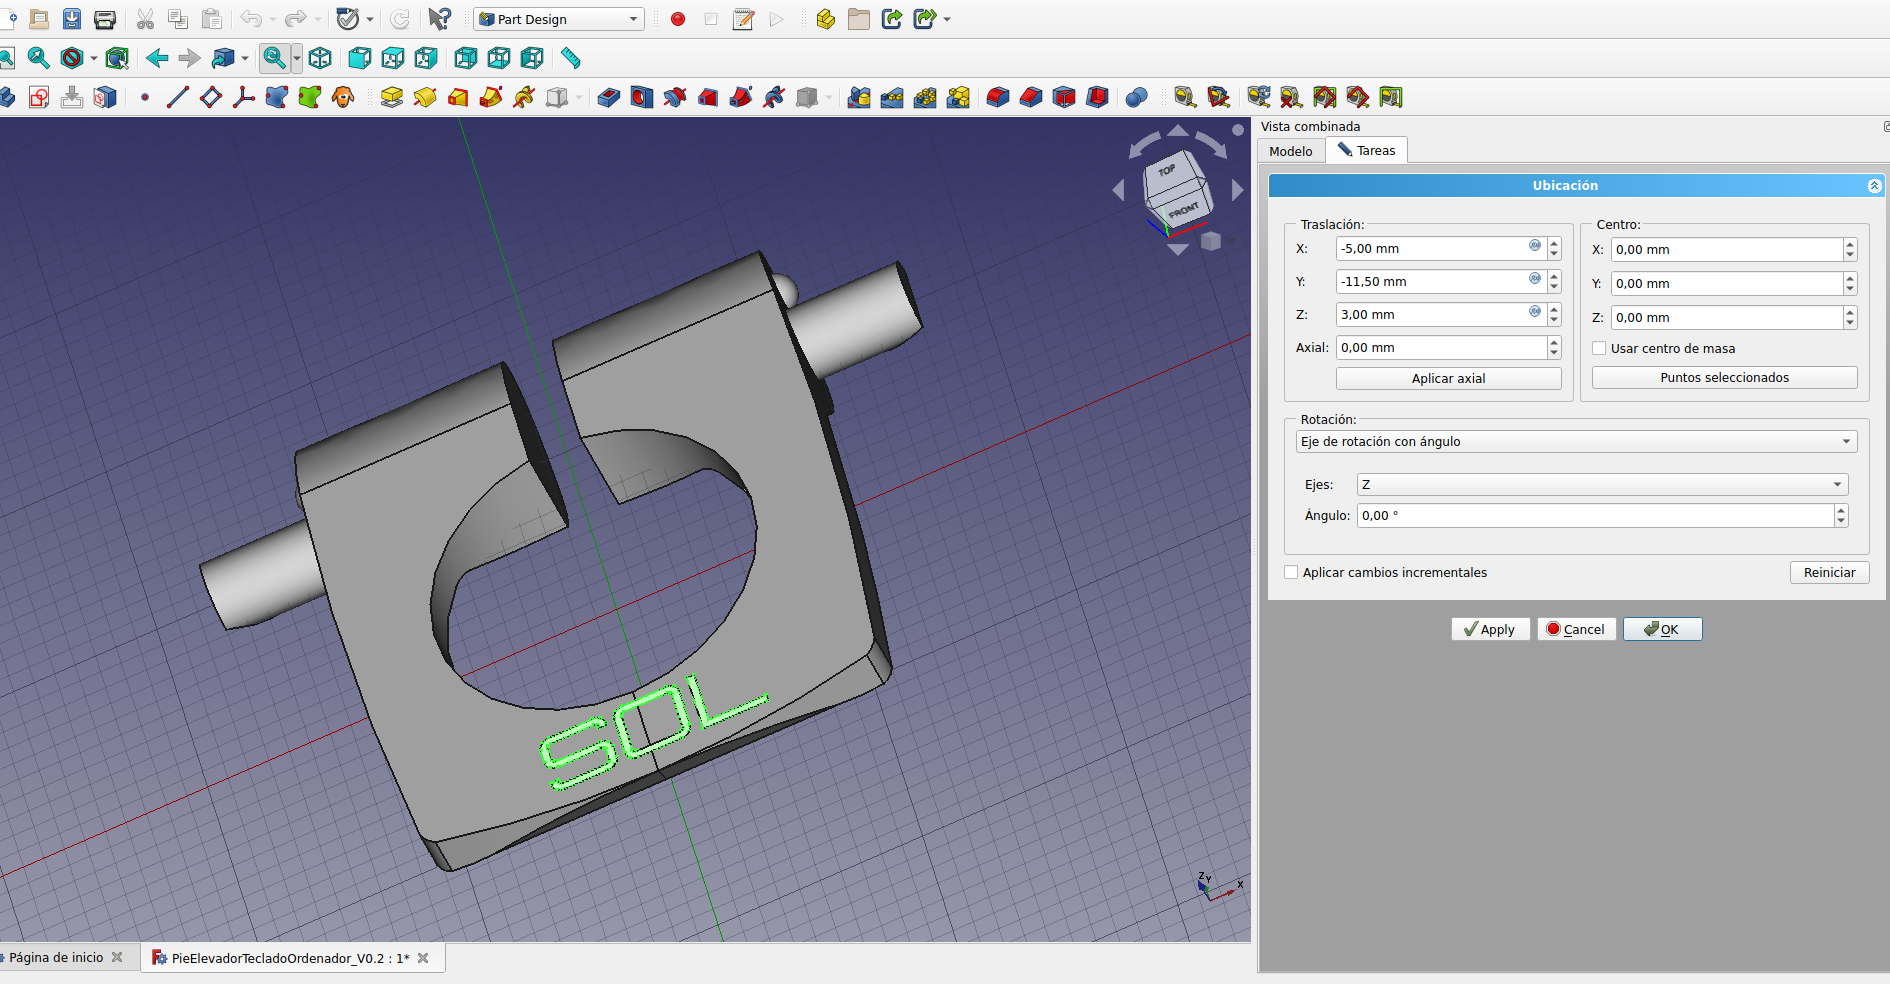
Task: Click the Aplicar axial button
Action: point(1448,378)
